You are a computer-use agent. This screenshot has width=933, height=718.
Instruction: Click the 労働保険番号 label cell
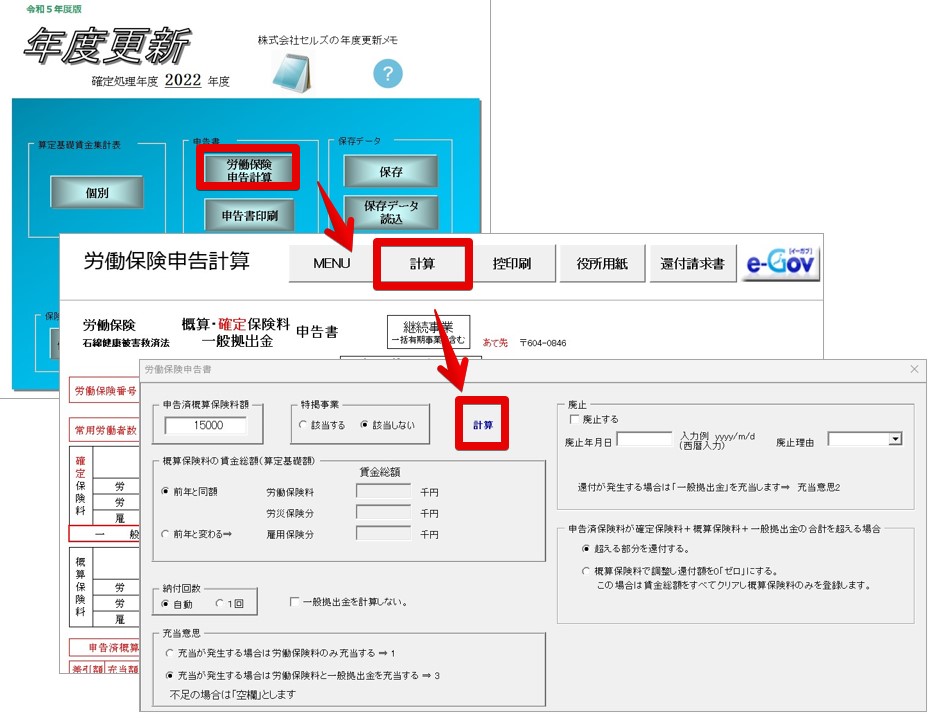105,391
